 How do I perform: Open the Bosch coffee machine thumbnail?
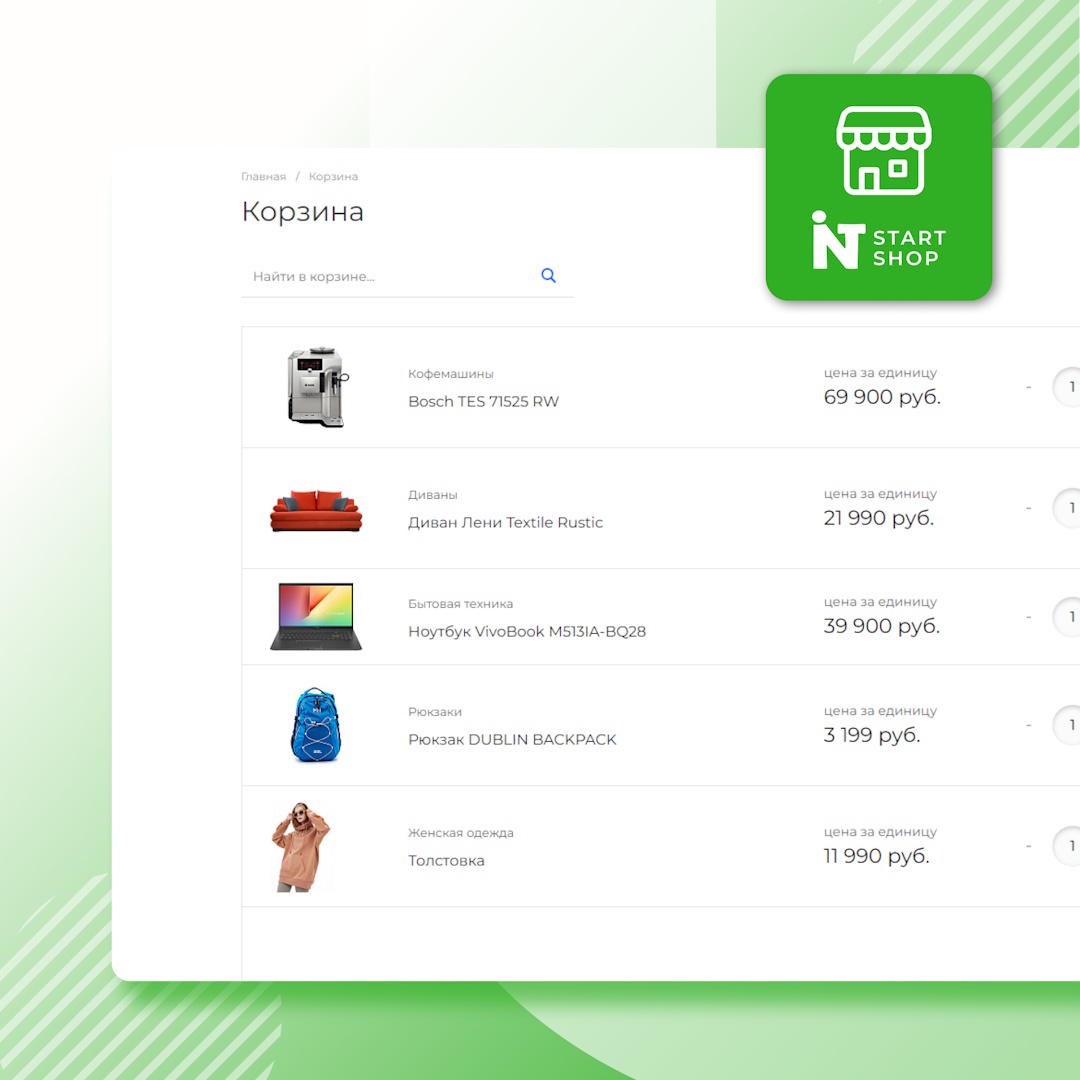click(x=316, y=387)
